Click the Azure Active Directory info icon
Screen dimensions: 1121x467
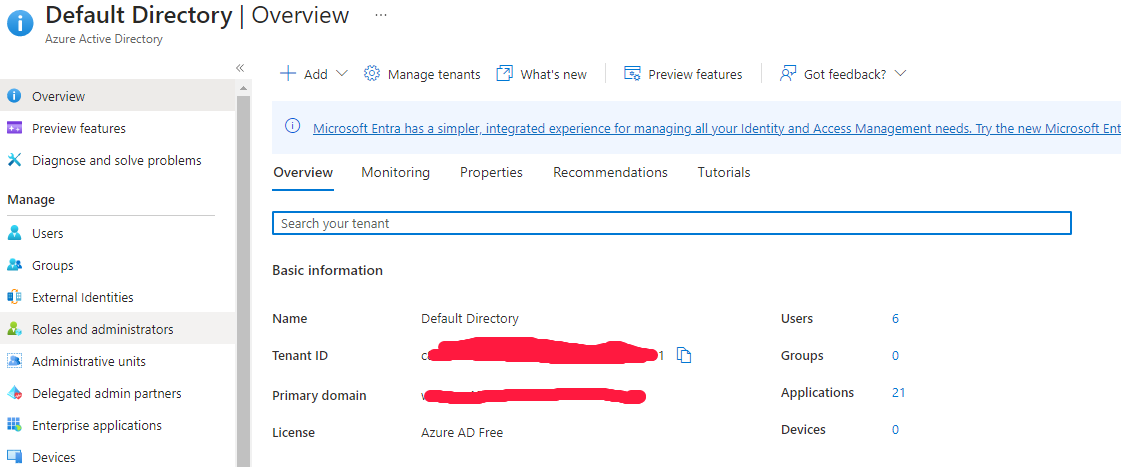(20, 23)
